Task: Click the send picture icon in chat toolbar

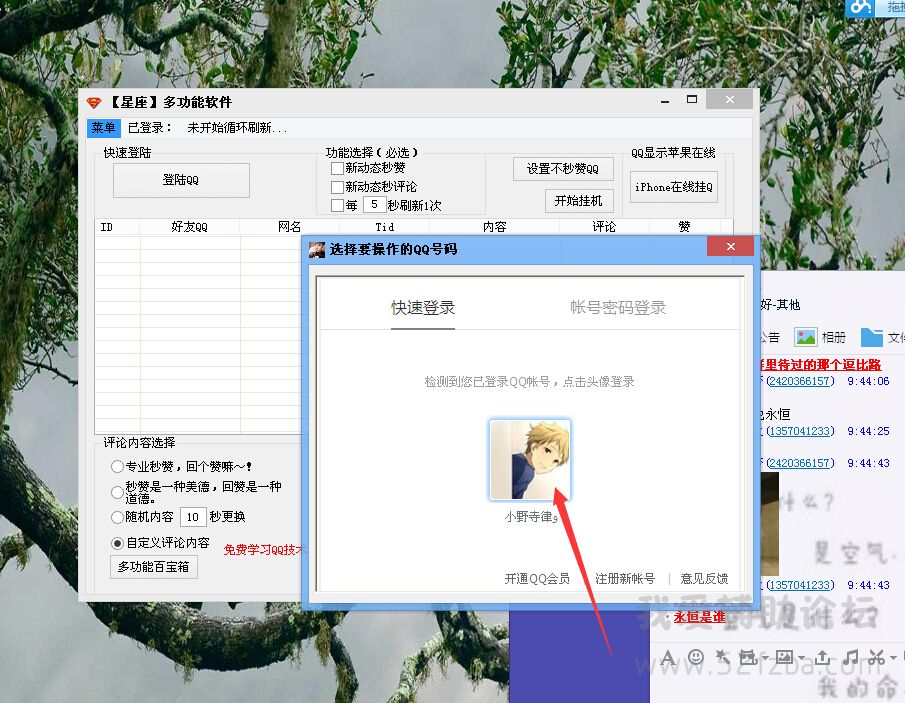Action: point(784,657)
